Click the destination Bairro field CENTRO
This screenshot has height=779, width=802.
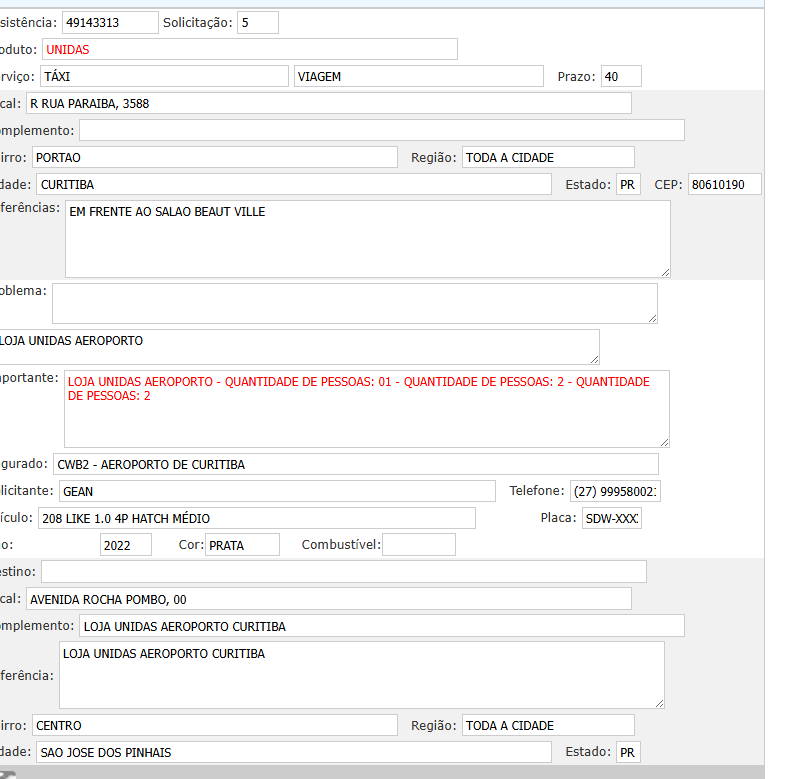[x=215, y=725]
